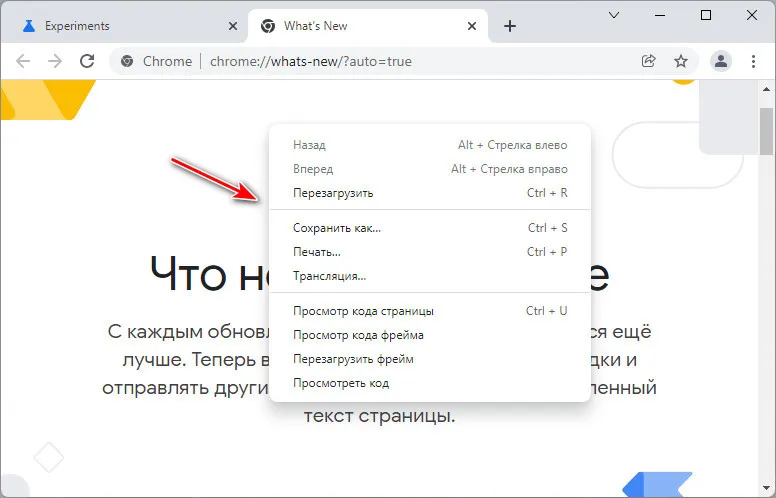
Task: Open "Просмотр кода страницы" menu entry
Action: click(x=363, y=311)
